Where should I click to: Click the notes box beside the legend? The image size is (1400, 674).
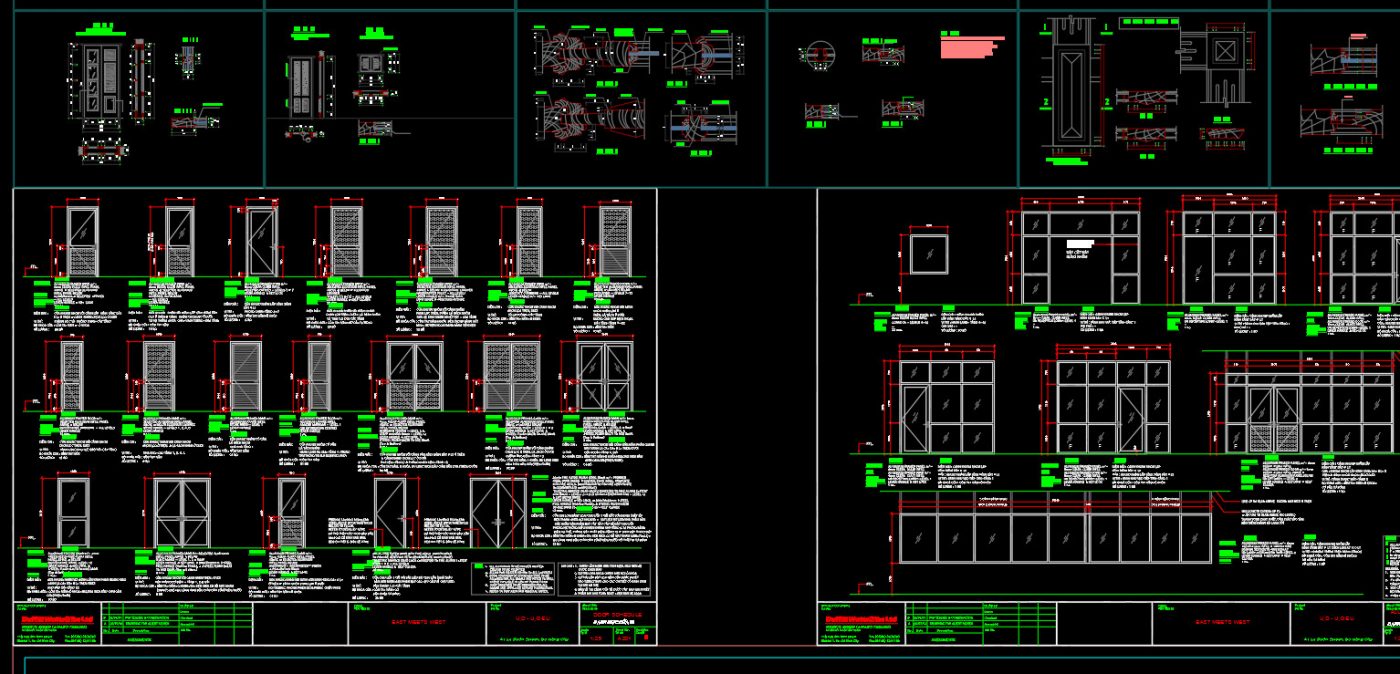pos(604,579)
